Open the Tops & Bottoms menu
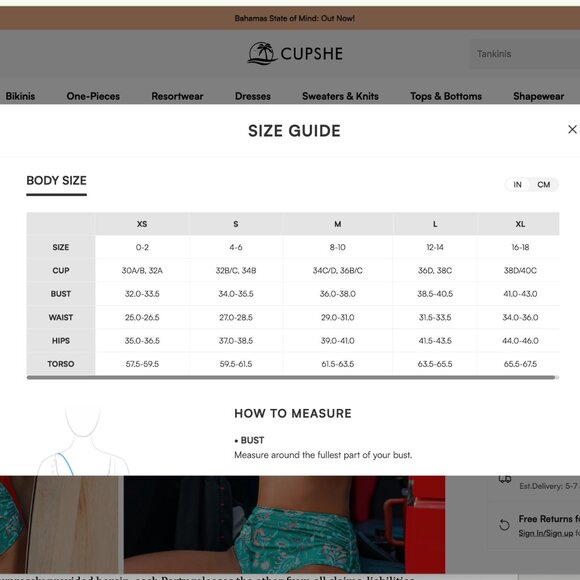580x580 pixels. (446, 96)
